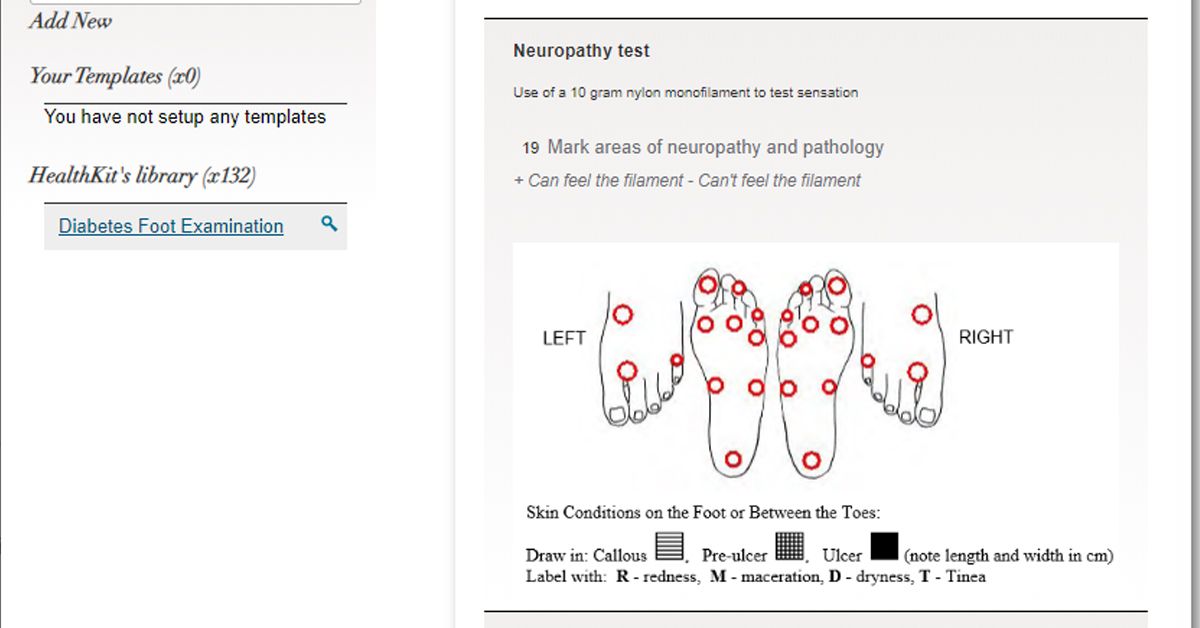Select the Callous horizontal-lines pattern swatch
Viewport: 1200px width, 628px height.
669,546
